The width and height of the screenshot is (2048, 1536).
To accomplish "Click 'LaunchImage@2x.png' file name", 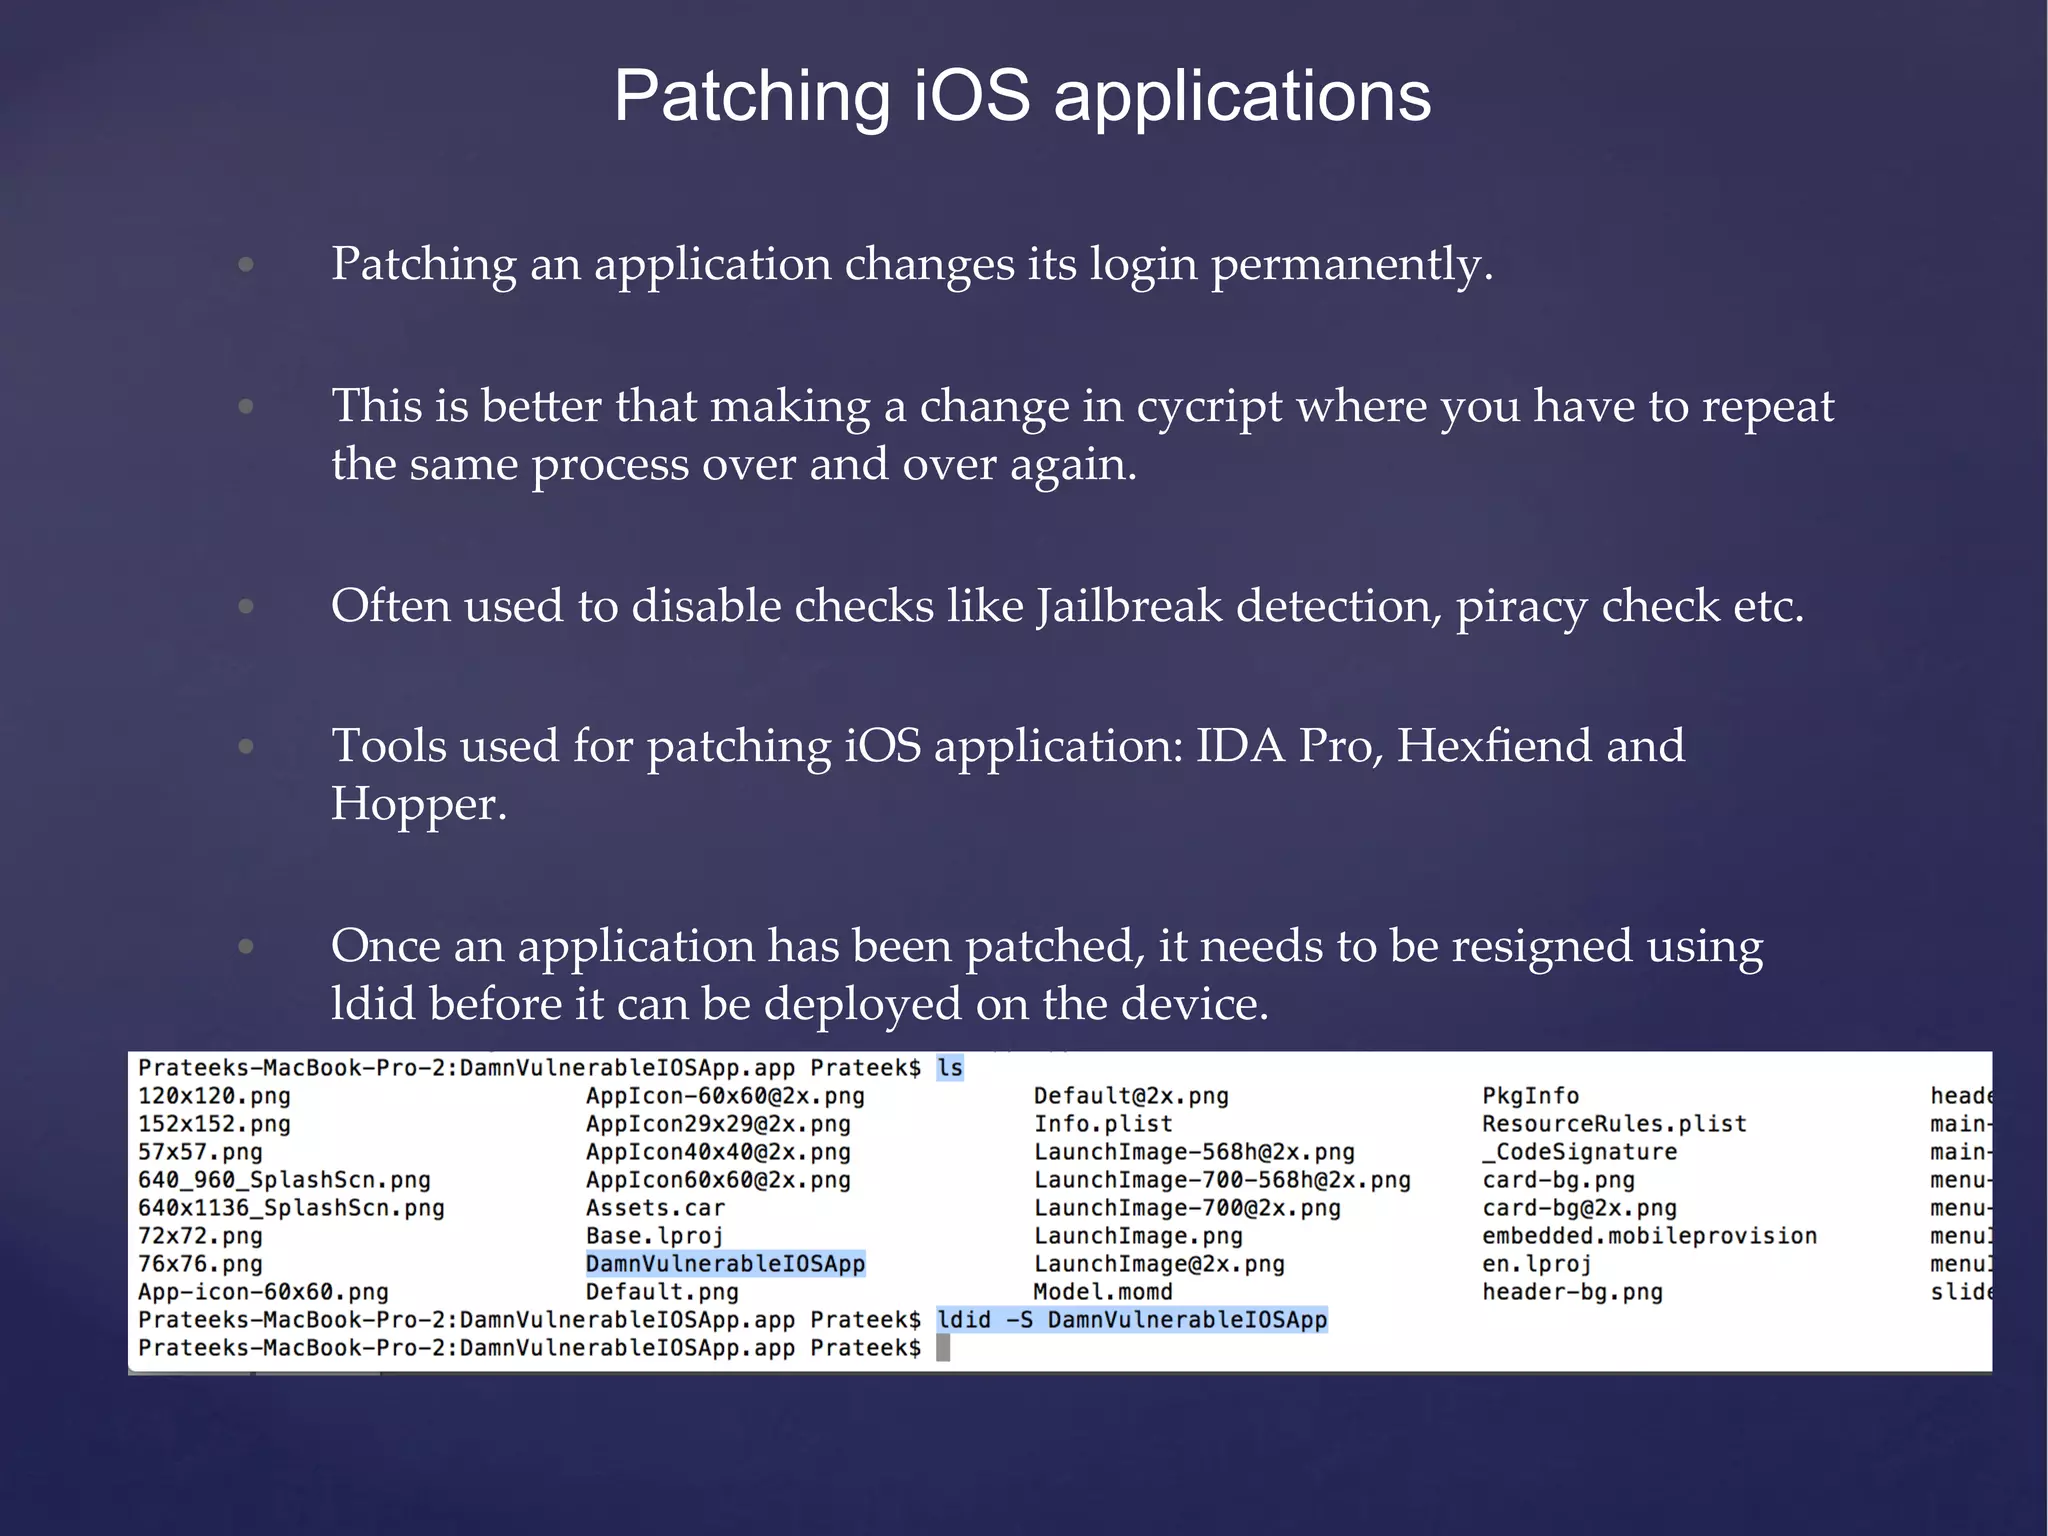I will tap(1159, 1264).
